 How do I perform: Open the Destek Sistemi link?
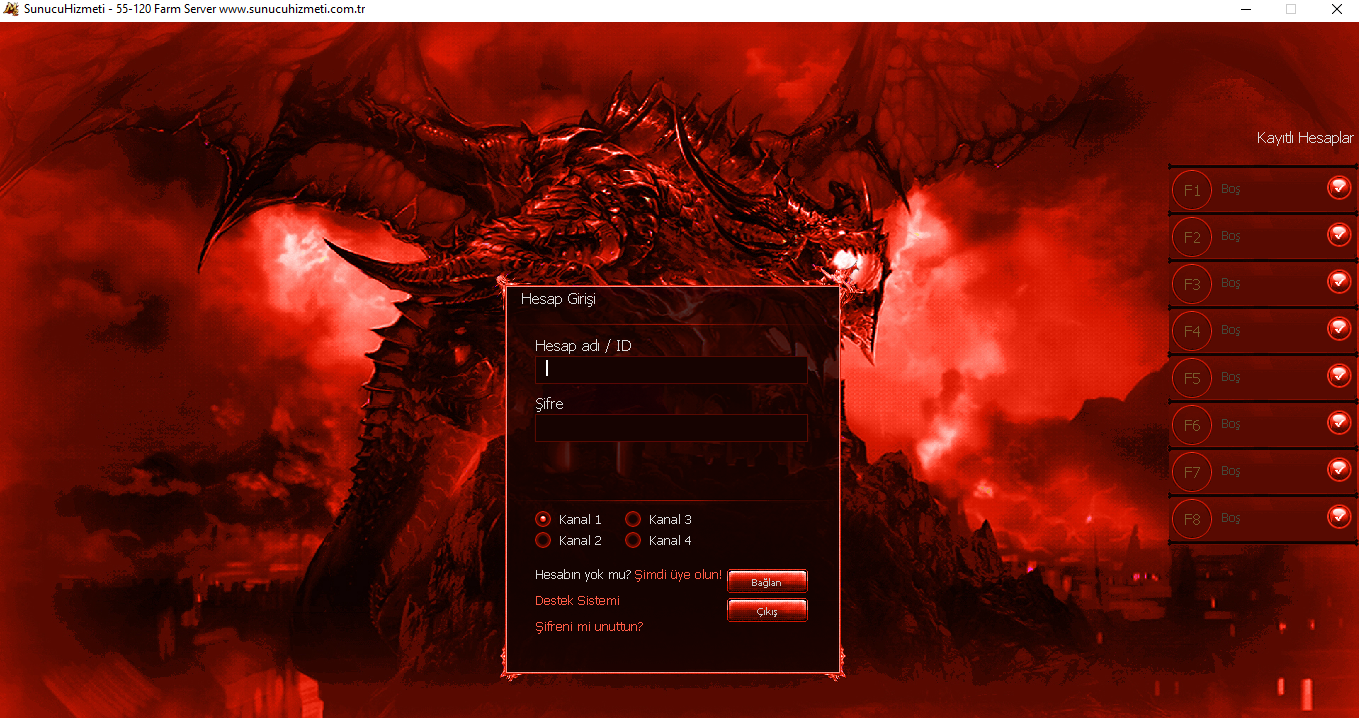tap(577, 601)
